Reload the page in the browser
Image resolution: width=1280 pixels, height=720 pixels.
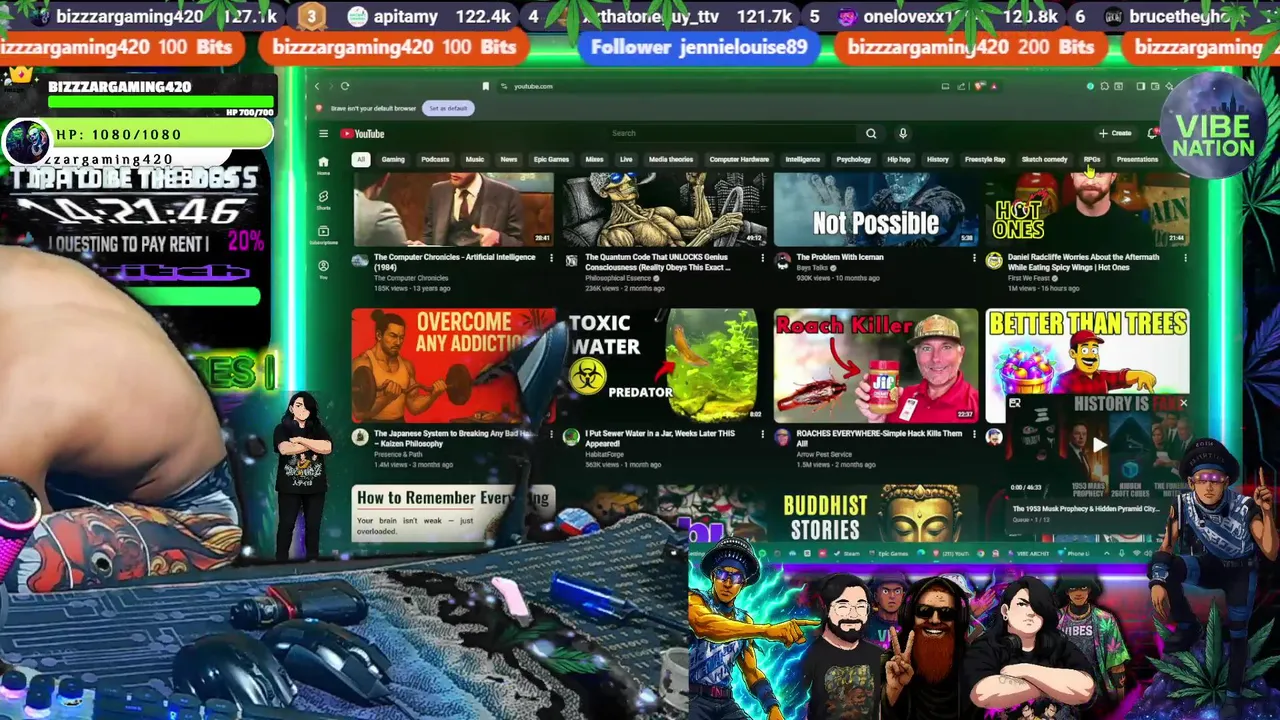point(345,87)
